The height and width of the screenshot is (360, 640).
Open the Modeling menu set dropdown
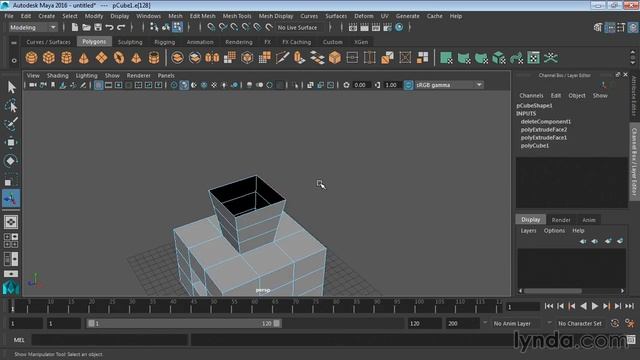click(x=33, y=27)
